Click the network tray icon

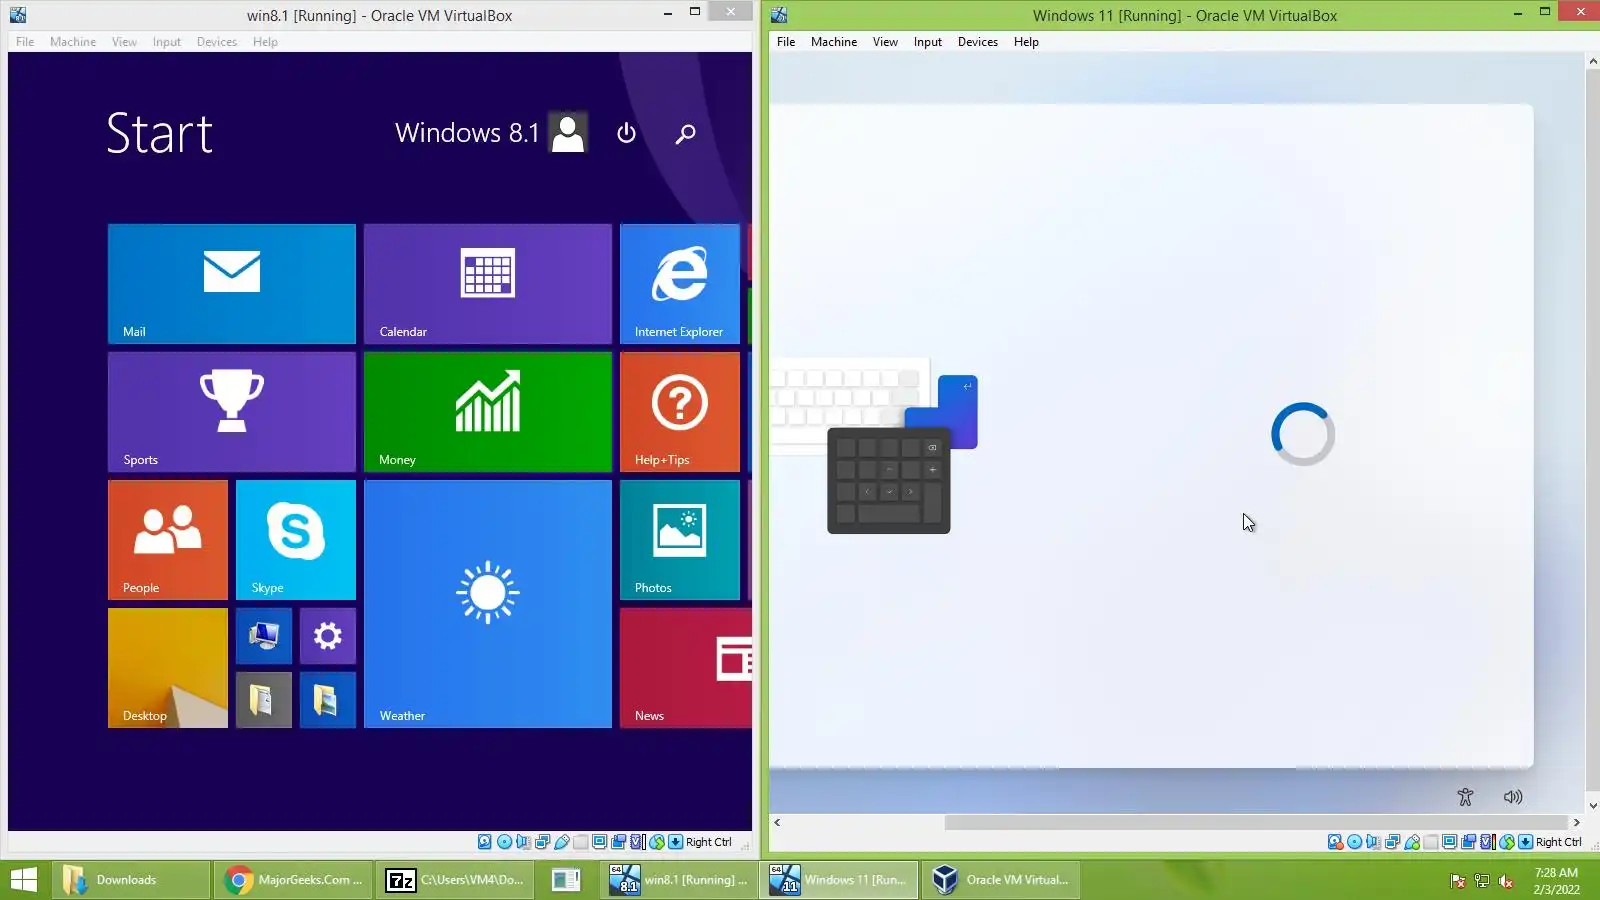coord(1482,881)
